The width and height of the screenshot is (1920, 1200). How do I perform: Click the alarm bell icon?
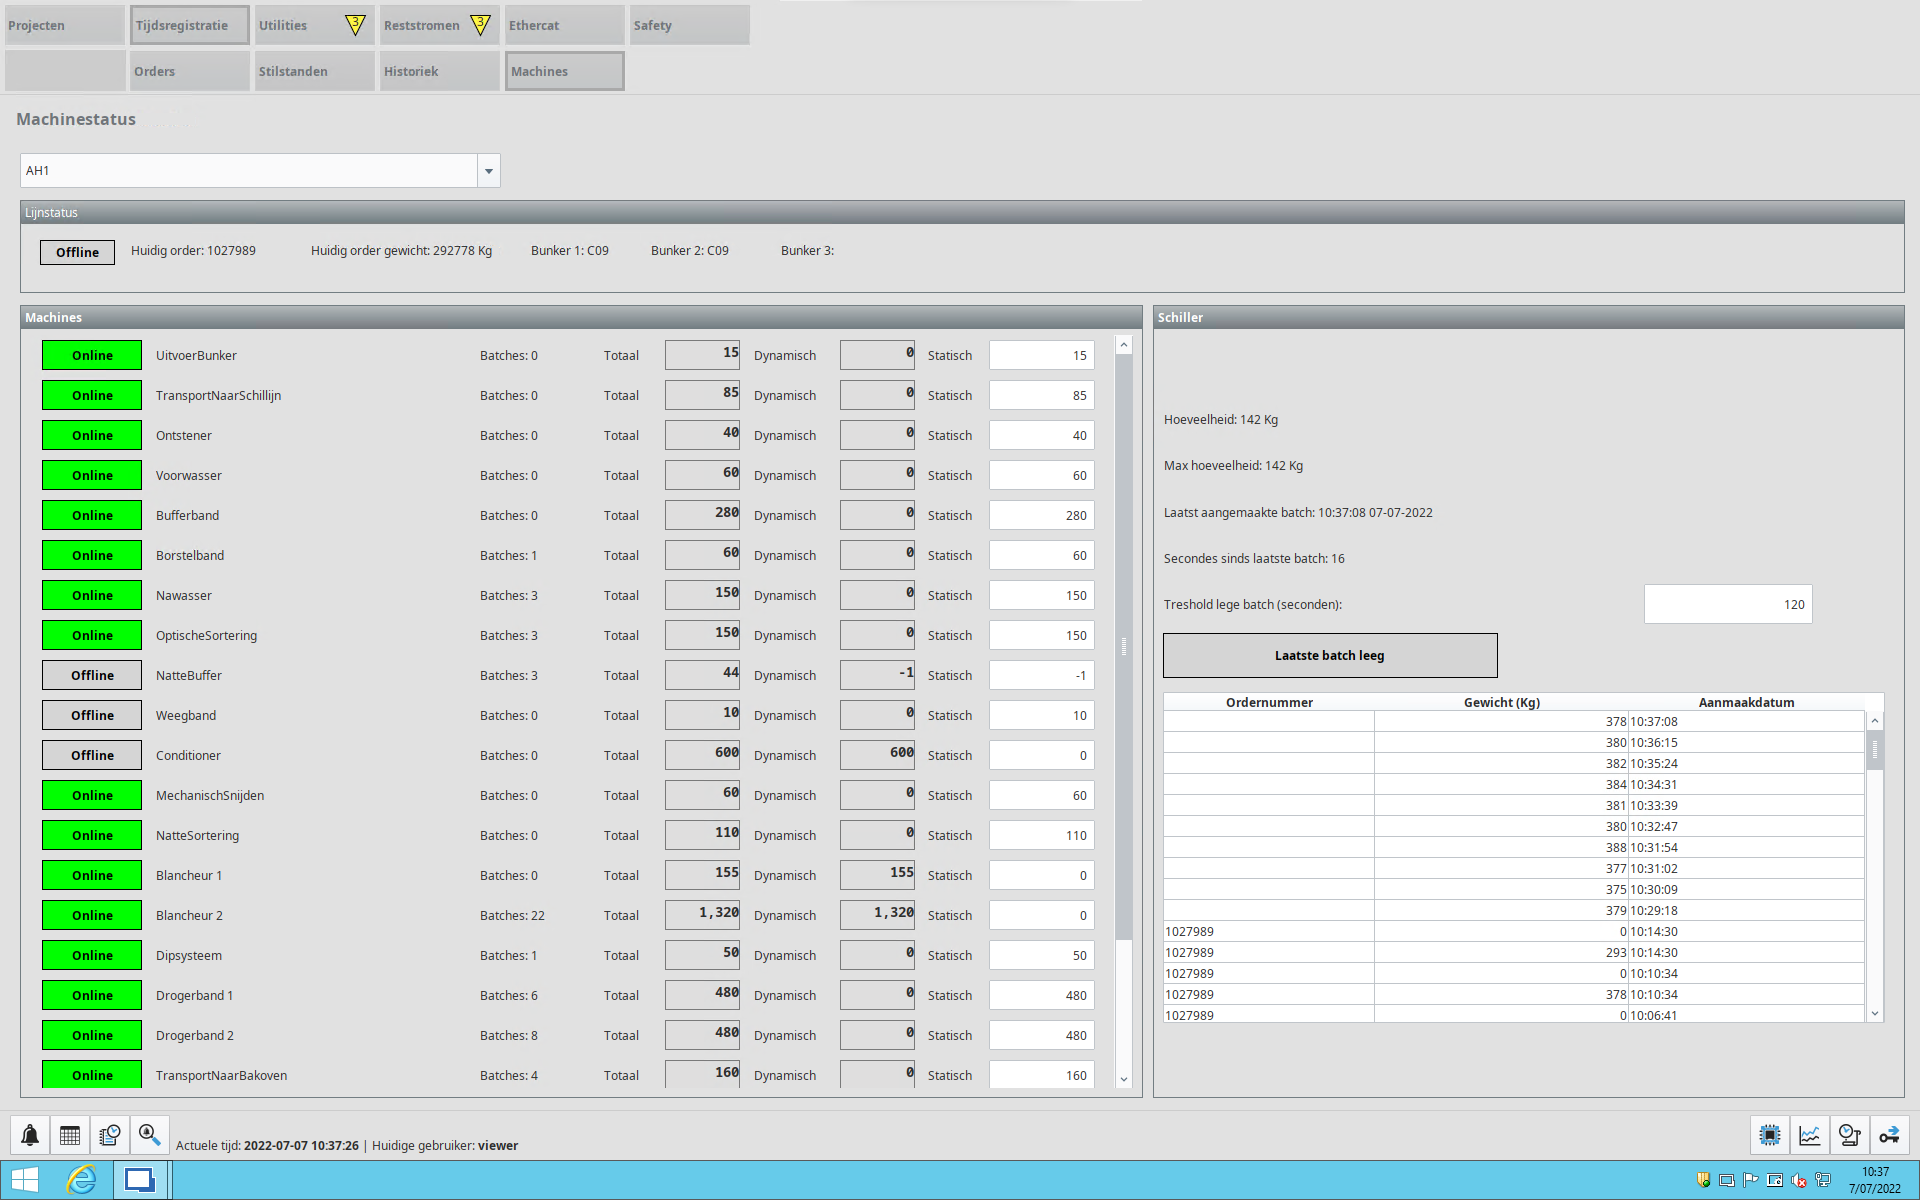point(30,1135)
